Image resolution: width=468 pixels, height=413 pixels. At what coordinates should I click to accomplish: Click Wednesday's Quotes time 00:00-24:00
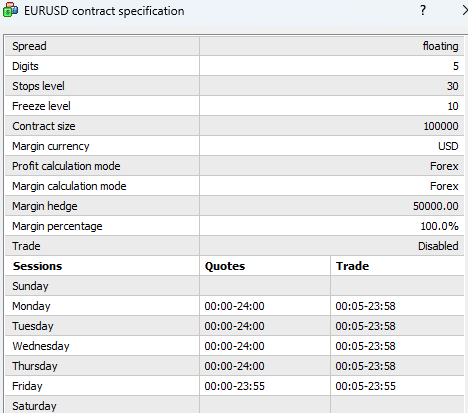[234, 346]
